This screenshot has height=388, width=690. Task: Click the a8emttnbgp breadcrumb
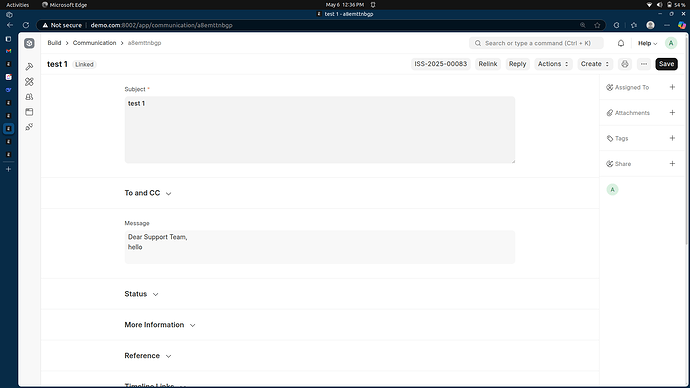tap(144, 43)
